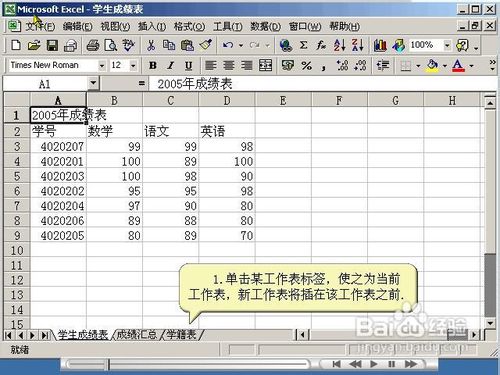Image resolution: width=500 pixels, height=375 pixels.
Task: Click the indent toolbar icon
Action: click(x=383, y=65)
